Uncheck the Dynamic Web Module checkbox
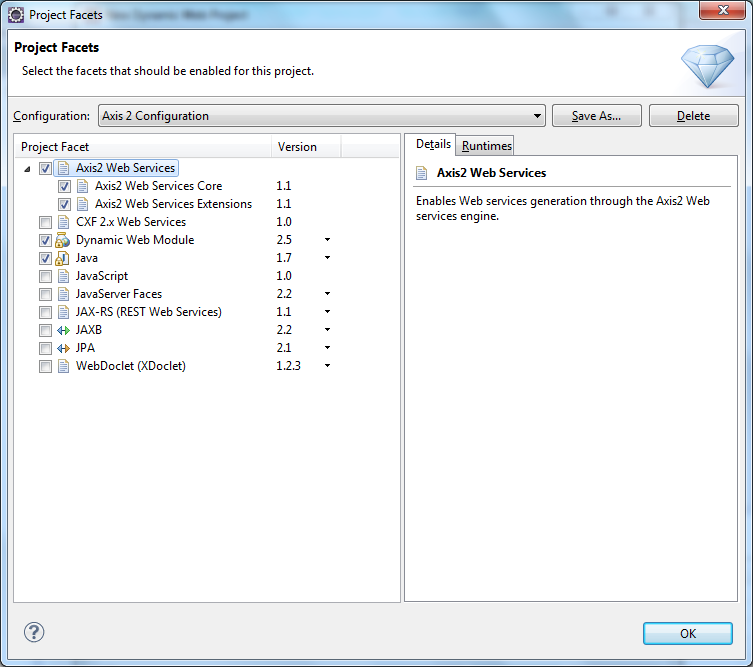 click(x=45, y=240)
